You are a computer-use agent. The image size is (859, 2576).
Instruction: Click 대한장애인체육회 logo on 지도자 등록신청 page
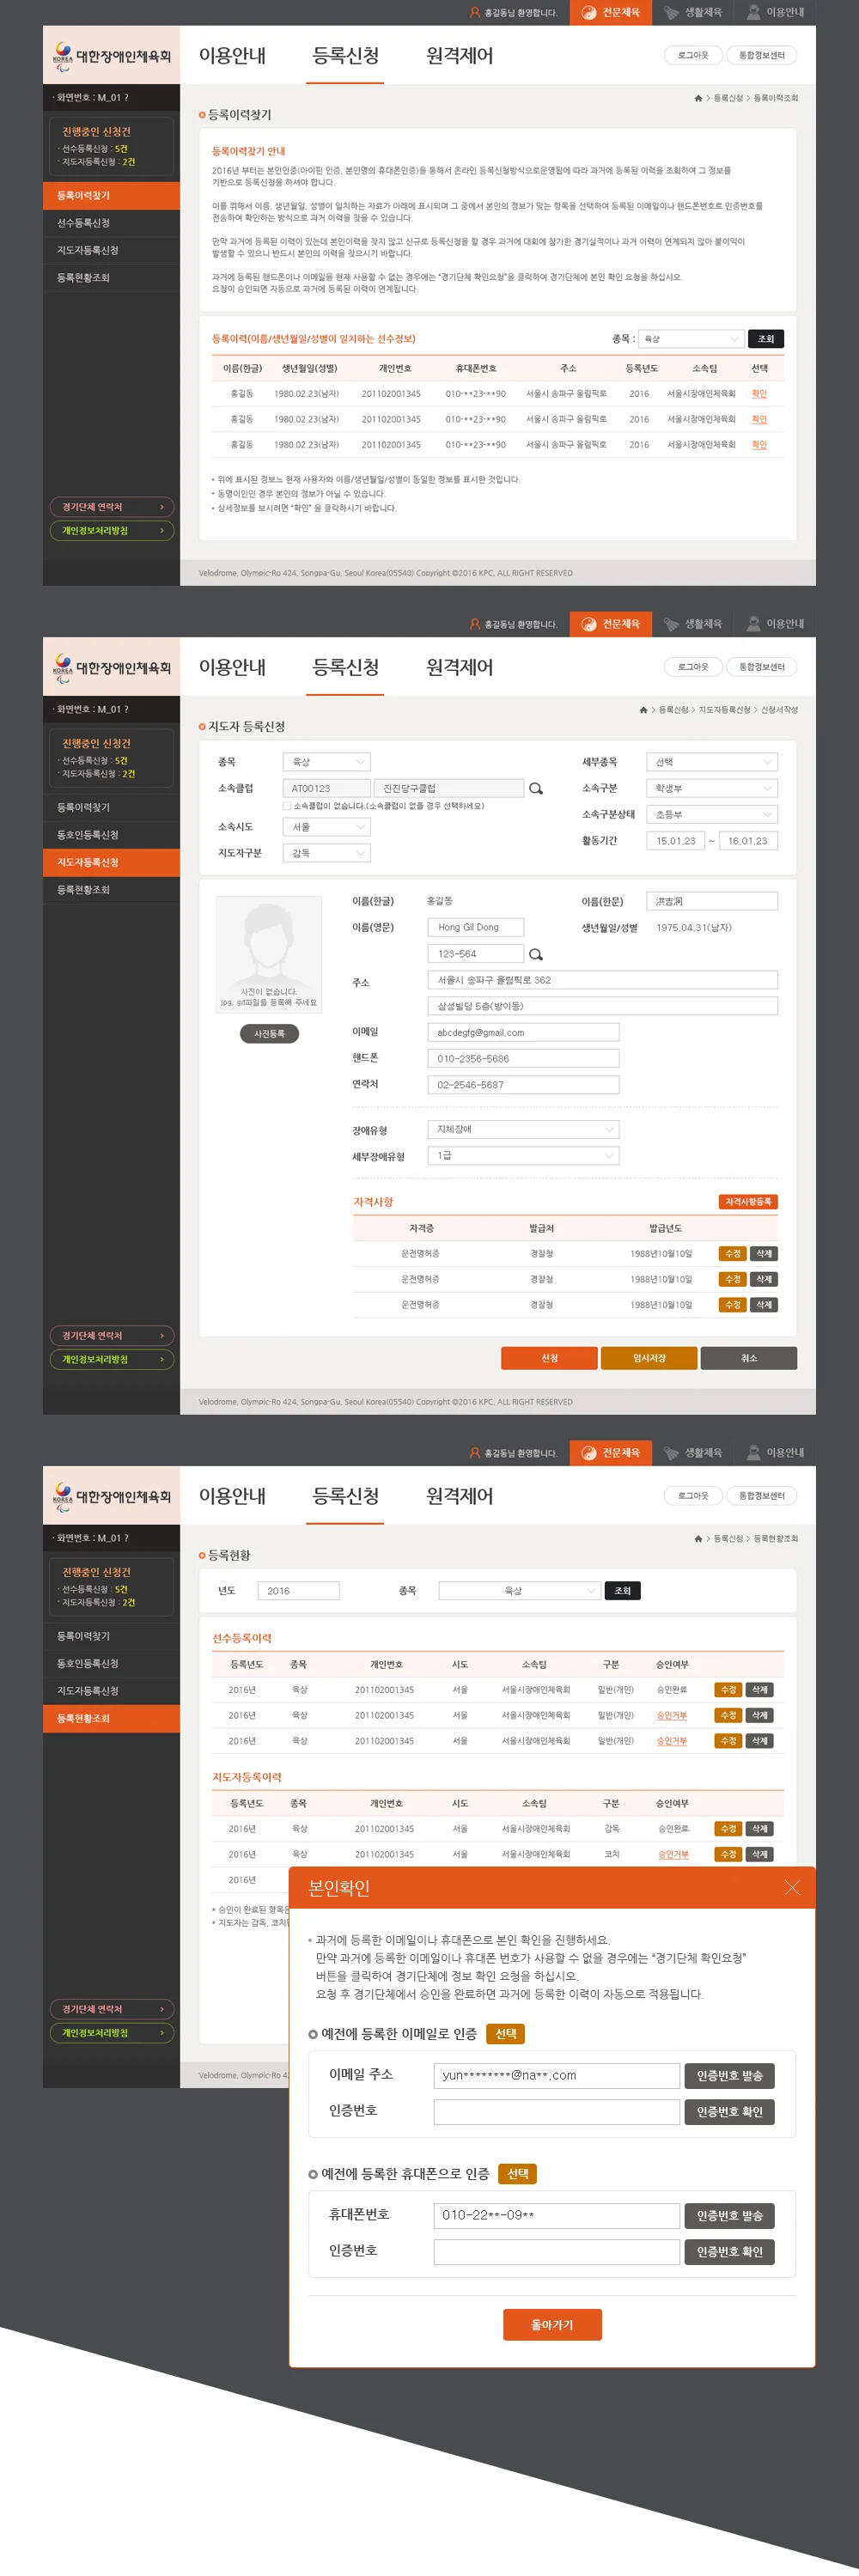click(x=111, y=667)
